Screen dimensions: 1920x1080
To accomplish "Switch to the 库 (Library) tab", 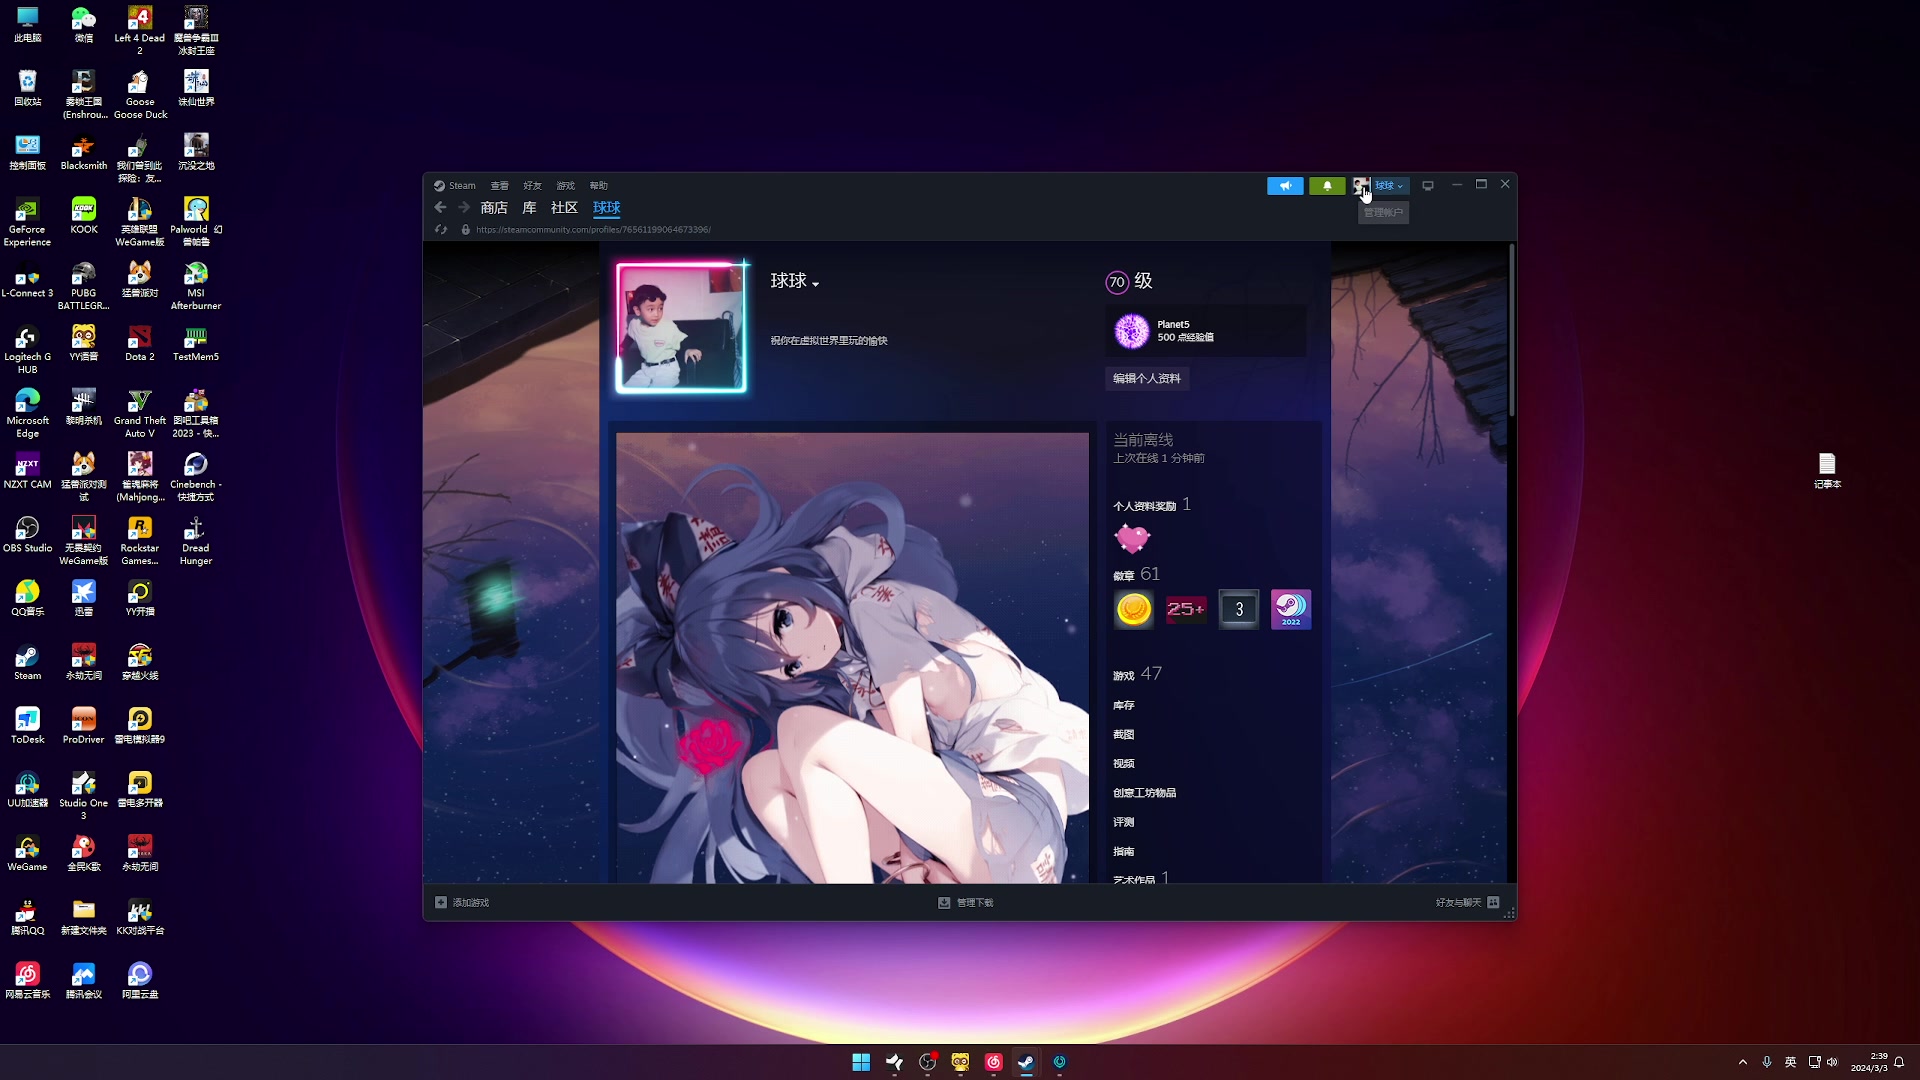I will click(x=530, y=208).
